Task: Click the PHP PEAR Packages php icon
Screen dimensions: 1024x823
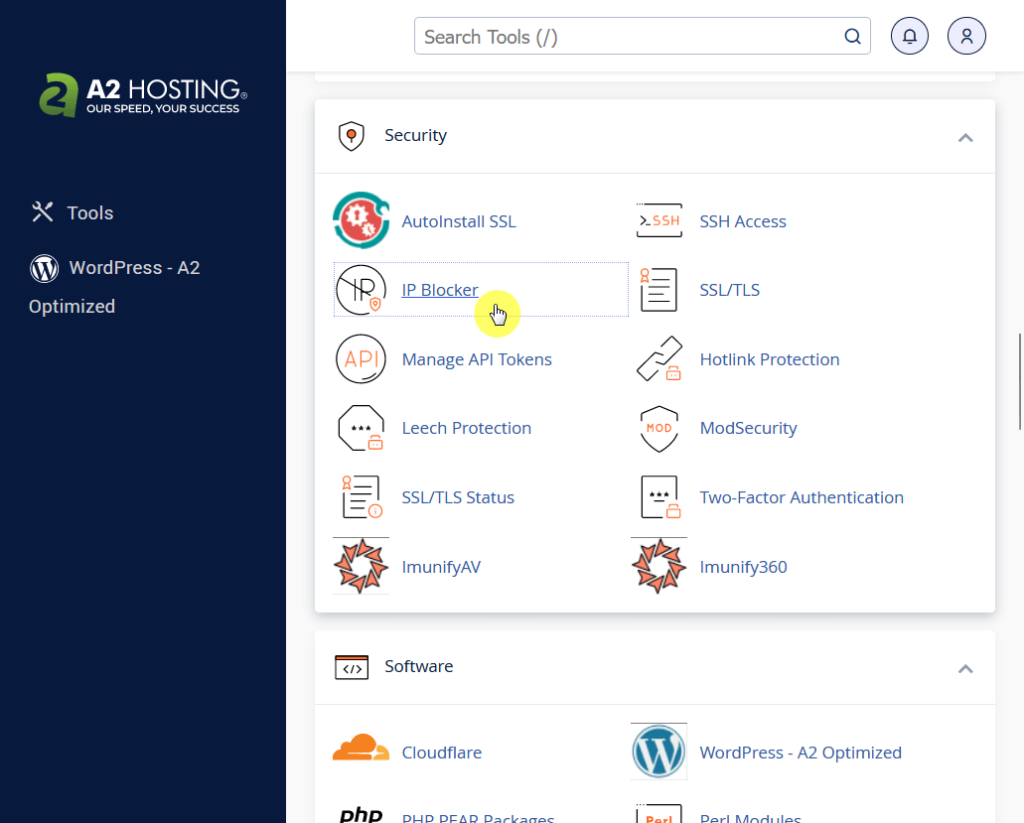Action: tap(361, 814)
